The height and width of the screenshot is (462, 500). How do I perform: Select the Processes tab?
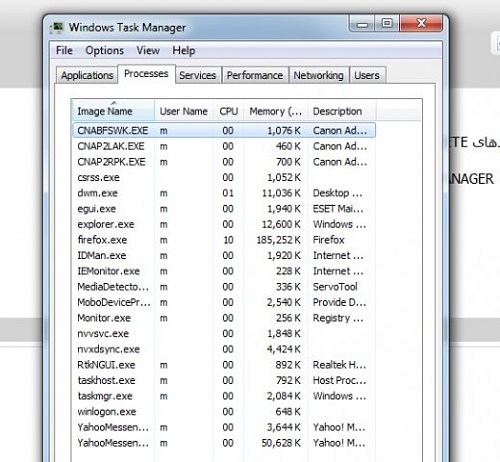146,74
